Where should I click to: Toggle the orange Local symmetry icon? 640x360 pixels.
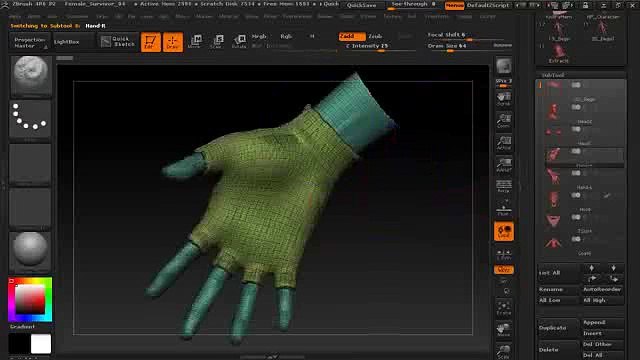(504, 231)
